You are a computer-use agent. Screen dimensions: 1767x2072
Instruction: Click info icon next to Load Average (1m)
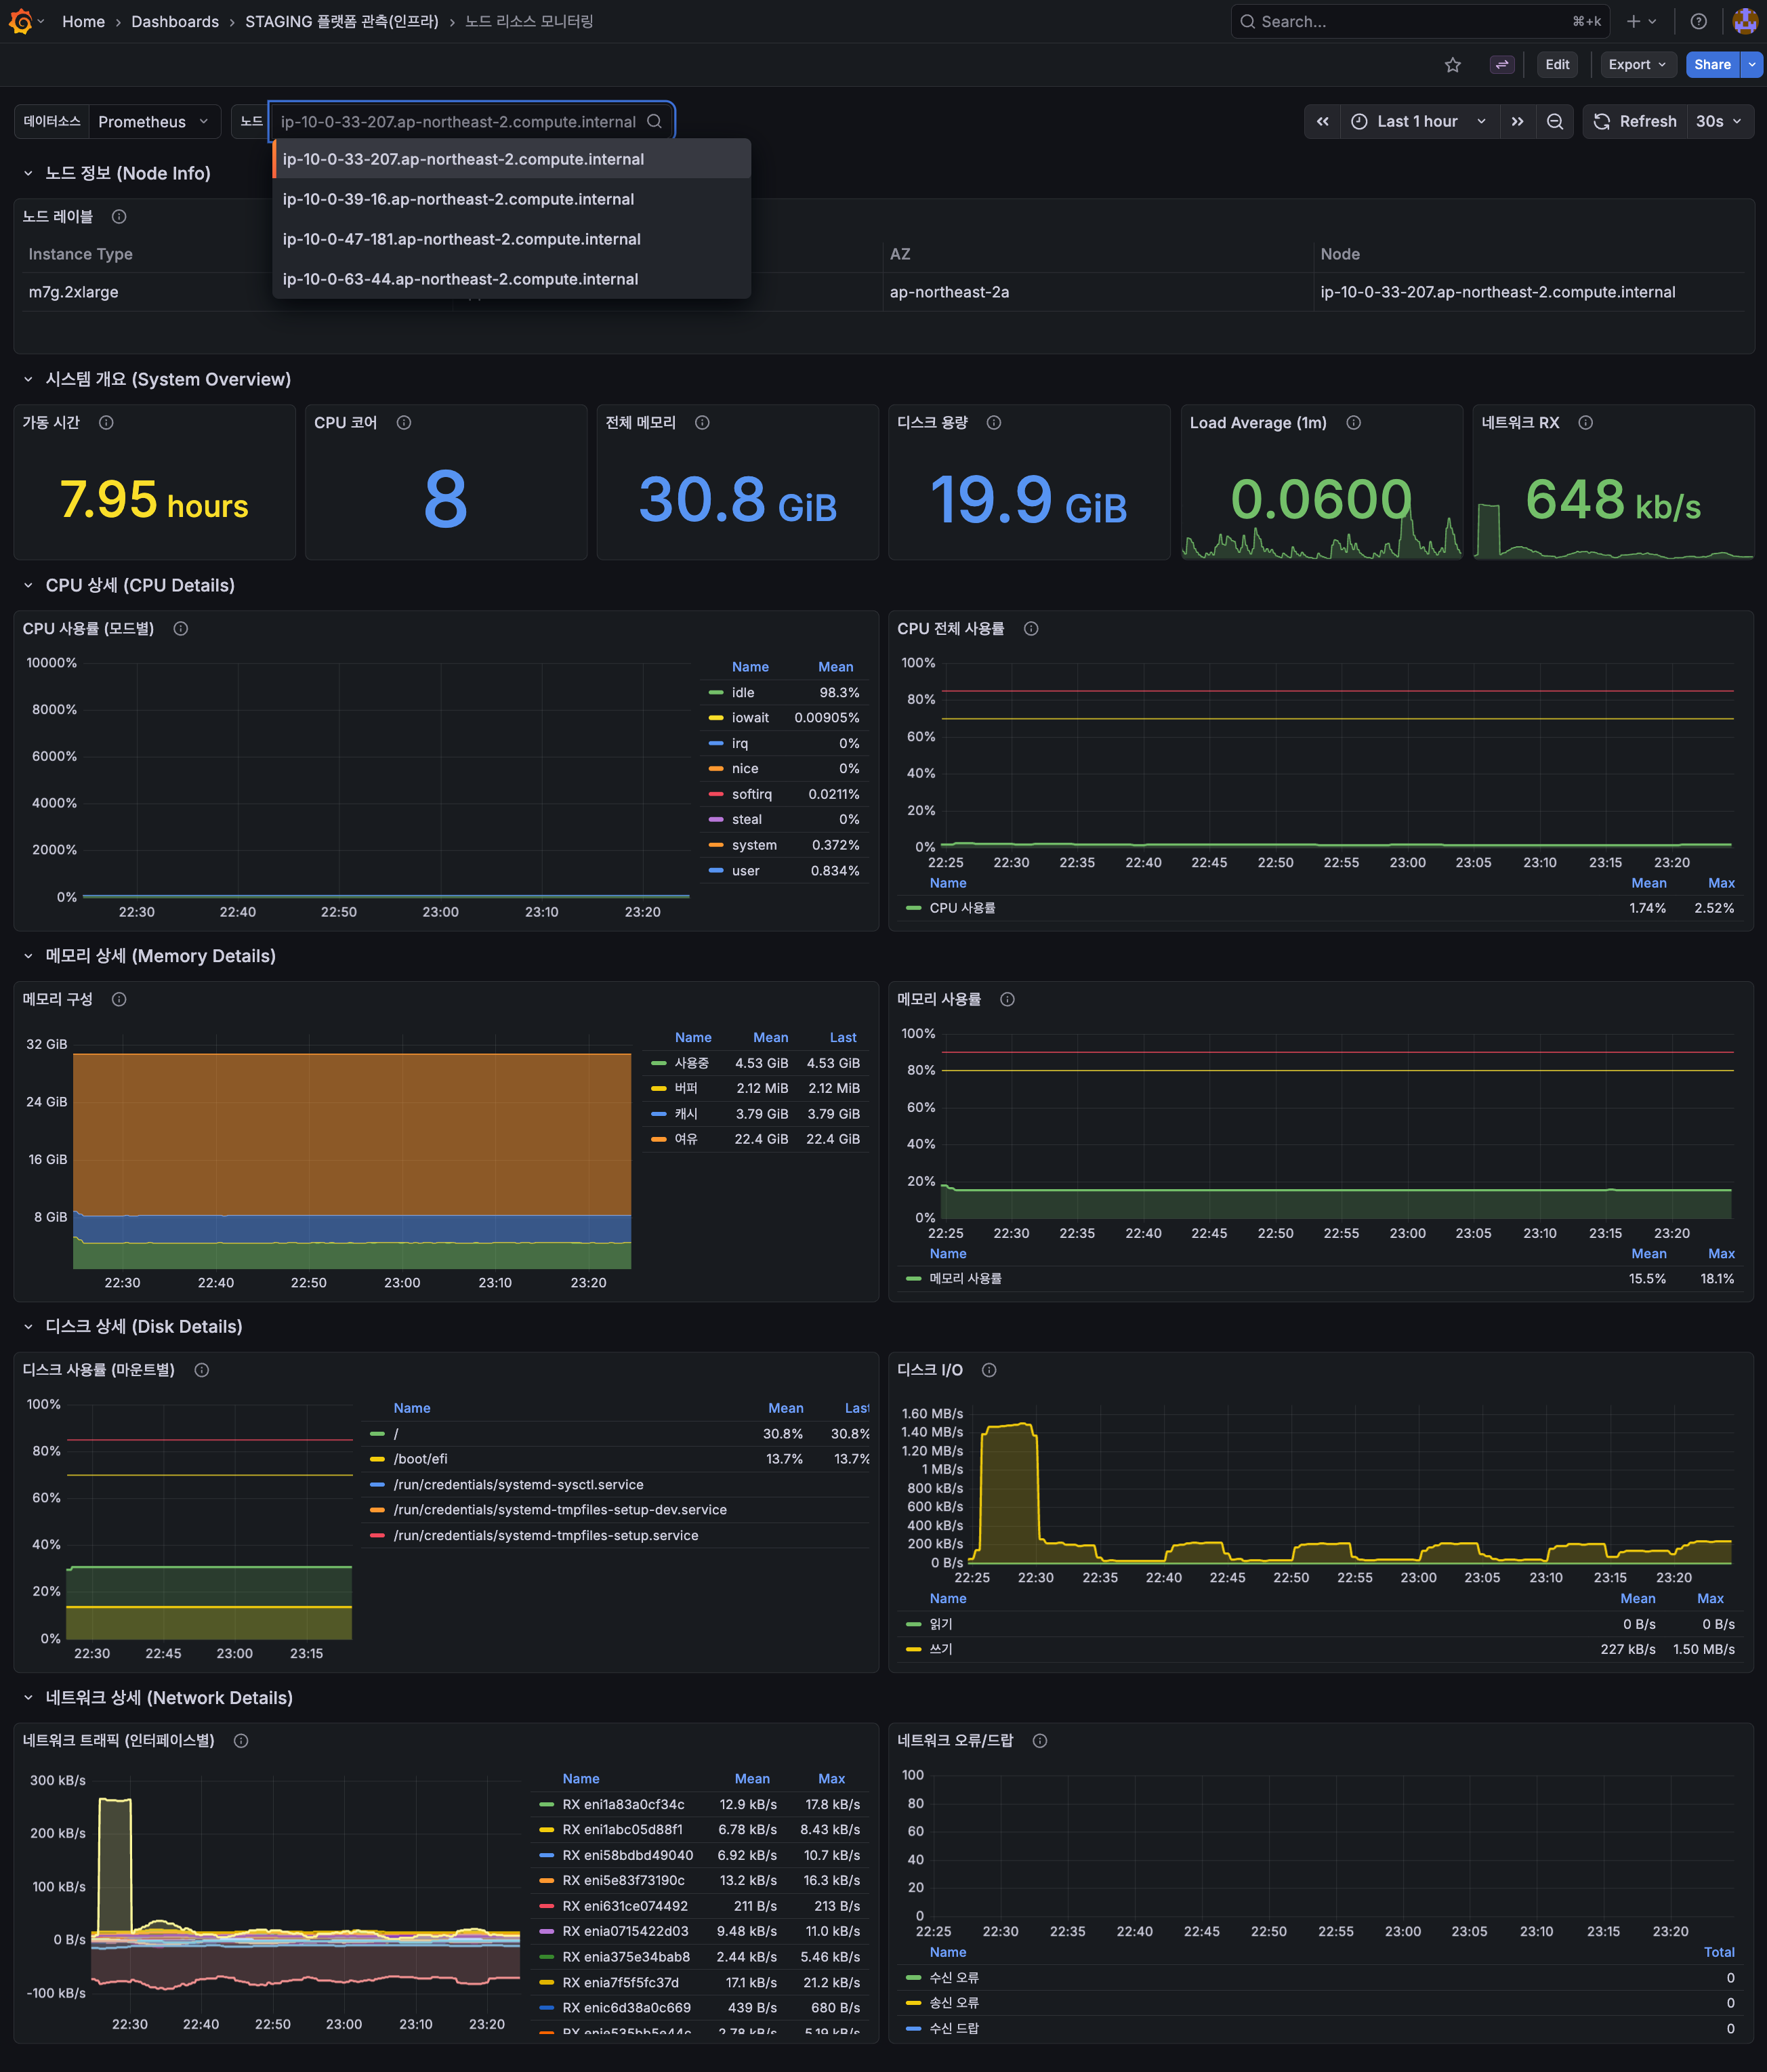click(1353, 423)
